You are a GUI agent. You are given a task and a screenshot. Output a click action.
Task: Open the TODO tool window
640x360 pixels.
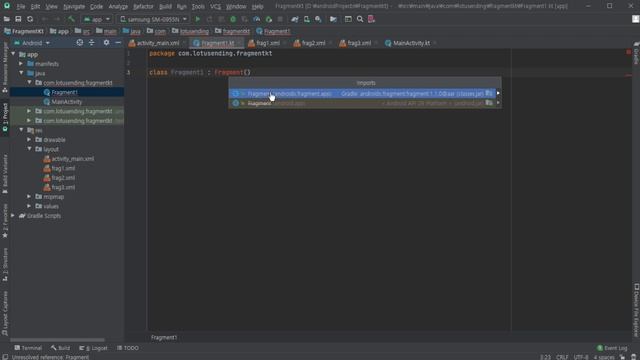click(x=128, y=348)
